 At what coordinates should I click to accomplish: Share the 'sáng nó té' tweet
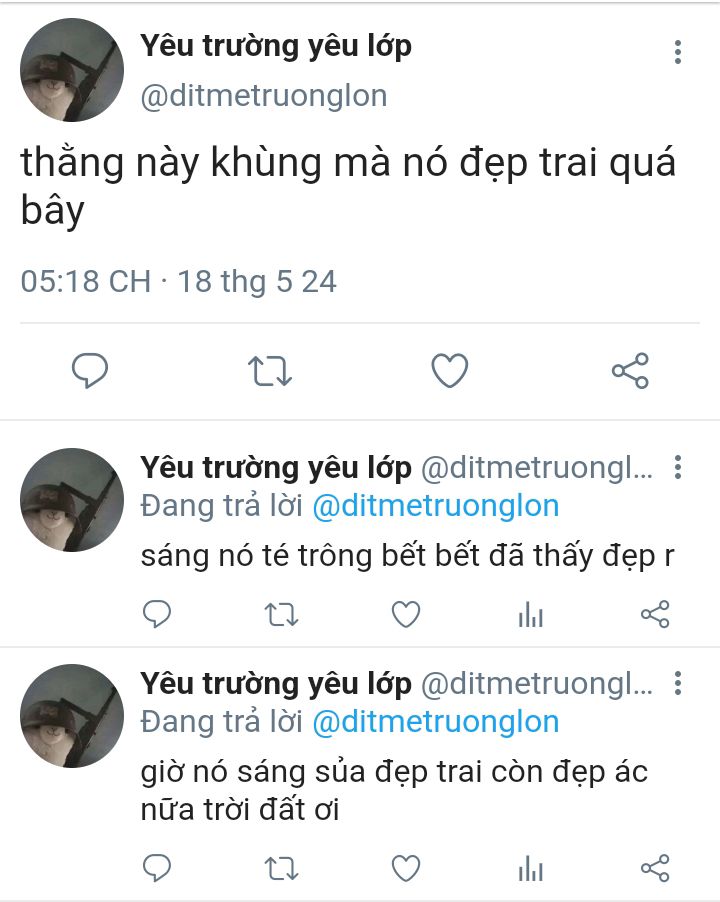(655, 614)
